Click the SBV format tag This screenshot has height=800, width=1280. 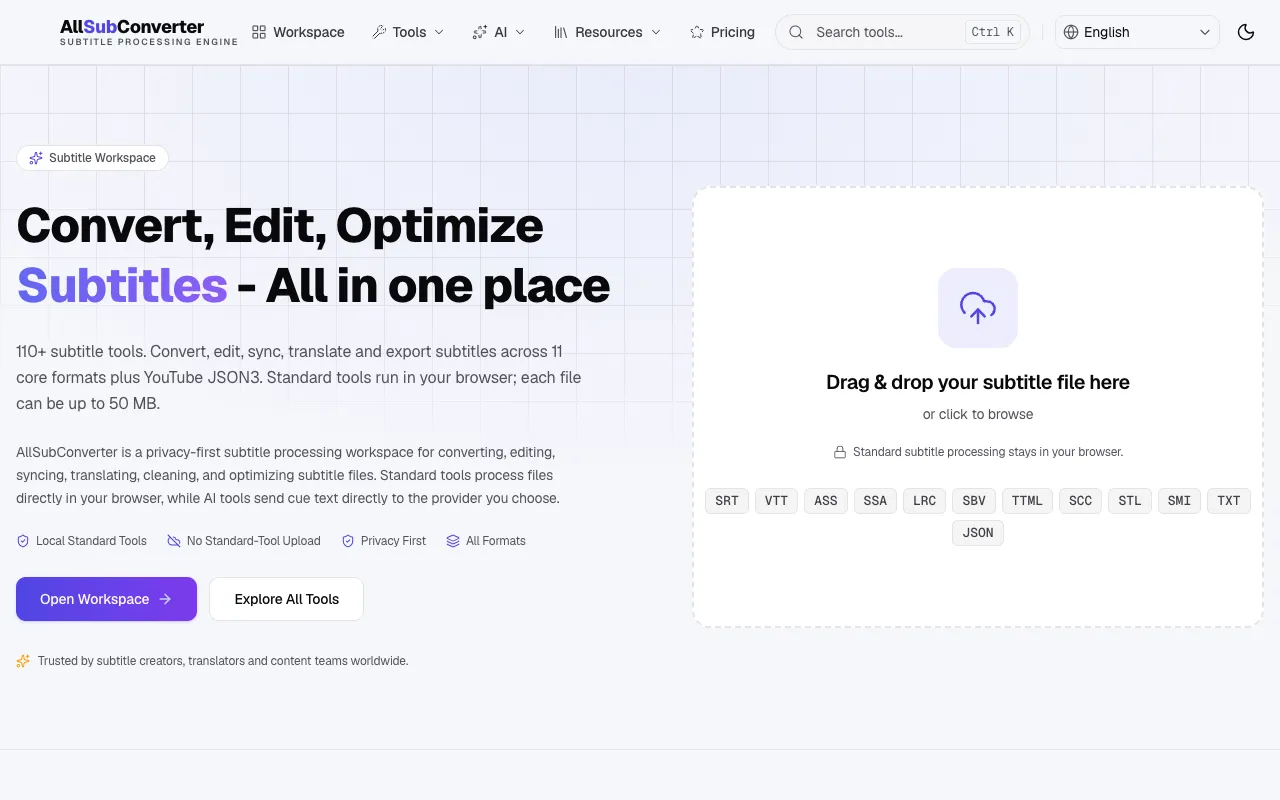click(x=974, y=501)
